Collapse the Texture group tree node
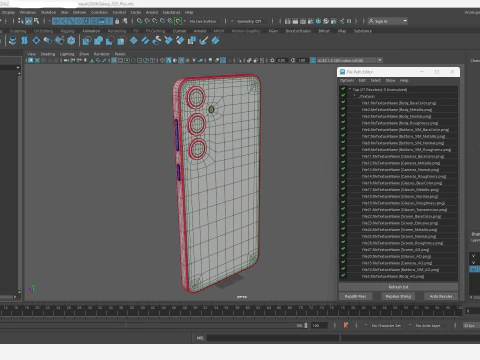 pyautogui.click(x=355, y=96)
